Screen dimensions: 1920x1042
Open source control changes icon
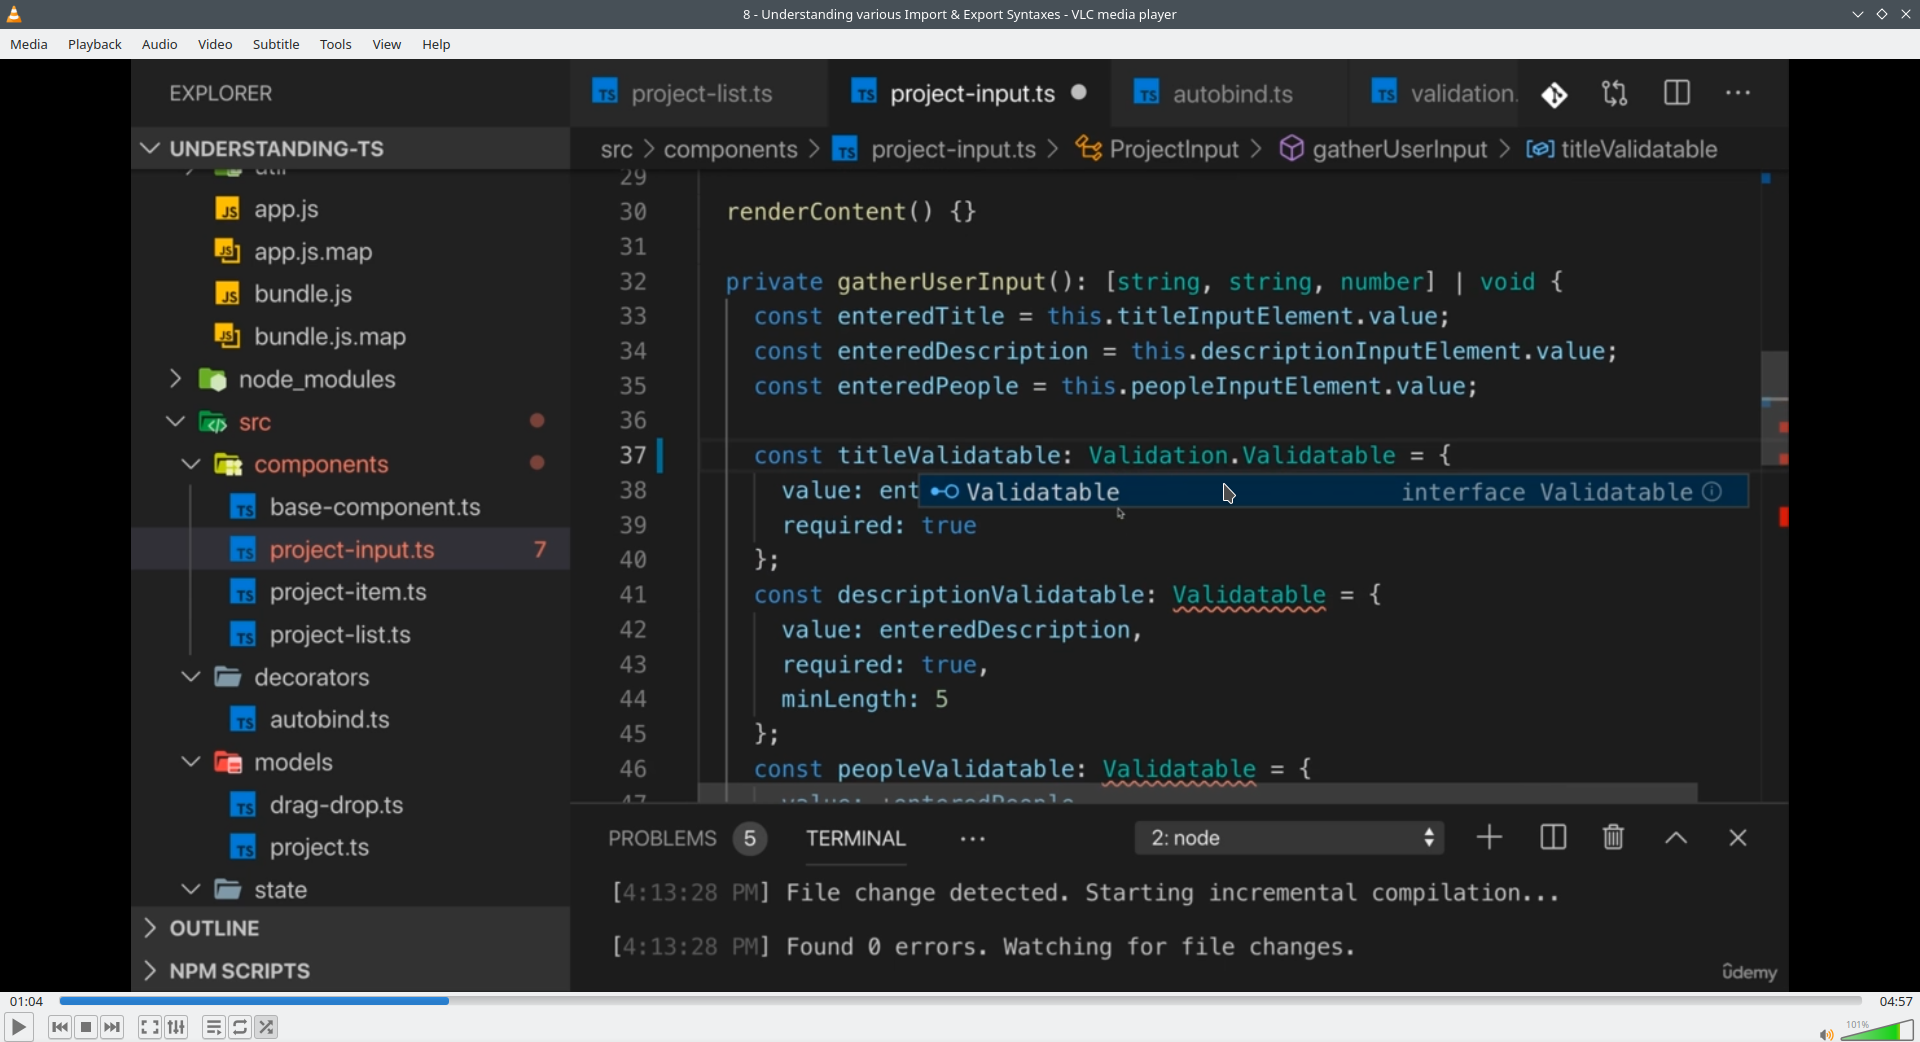(1555, 94)
